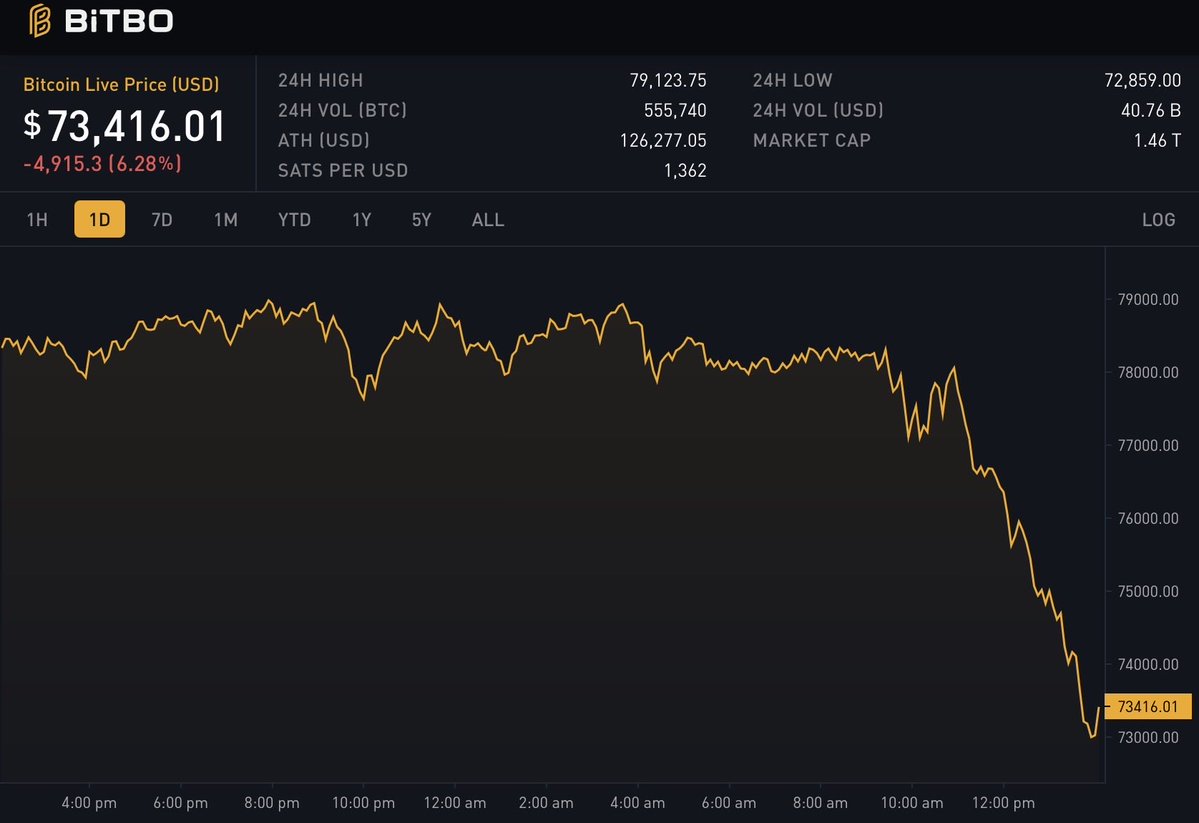The width and height of the screenshot is (1199, 823).
Task: Click the 12:00 am time axis marker
Action: [455, 803]
